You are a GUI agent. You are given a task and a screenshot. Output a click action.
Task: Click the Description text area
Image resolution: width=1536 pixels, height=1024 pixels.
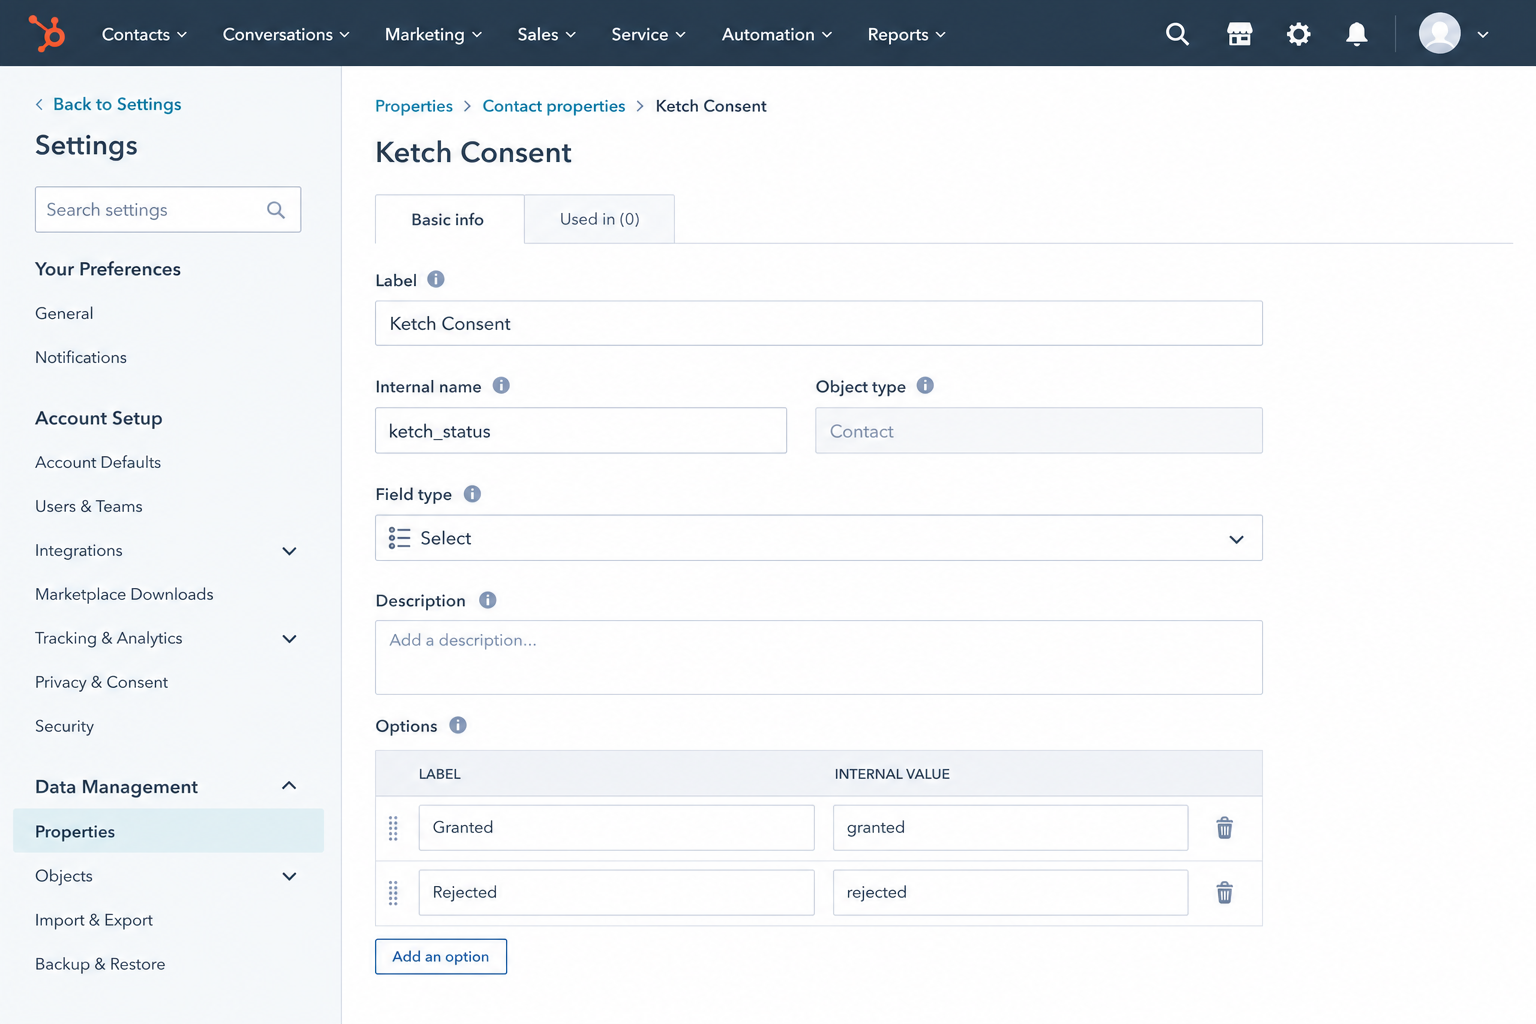(818, 657)
